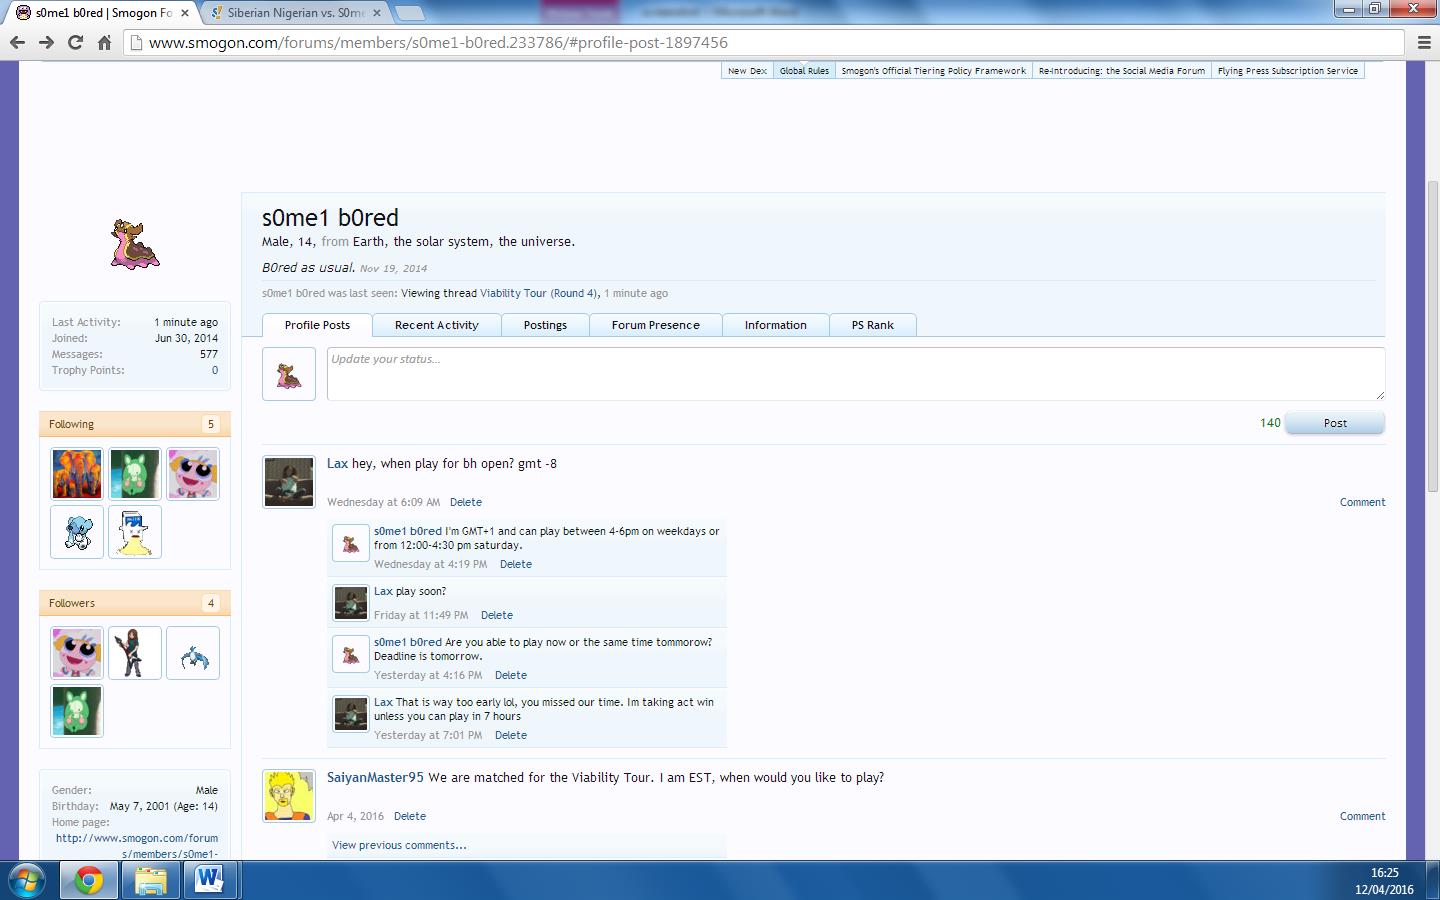1440x900 pixels.
Task: Open Google Chrome in the taskbar
Action: (89, 881)
